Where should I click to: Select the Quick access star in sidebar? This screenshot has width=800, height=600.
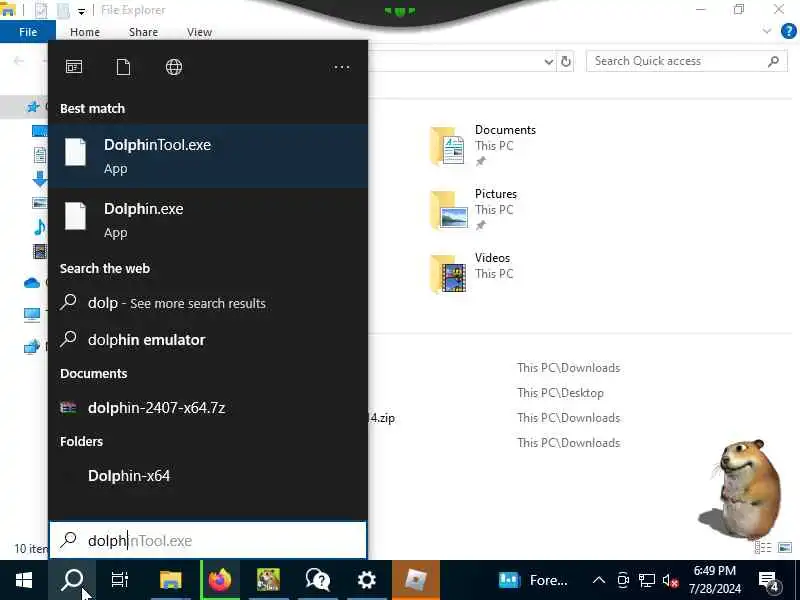tap(33, 107)
